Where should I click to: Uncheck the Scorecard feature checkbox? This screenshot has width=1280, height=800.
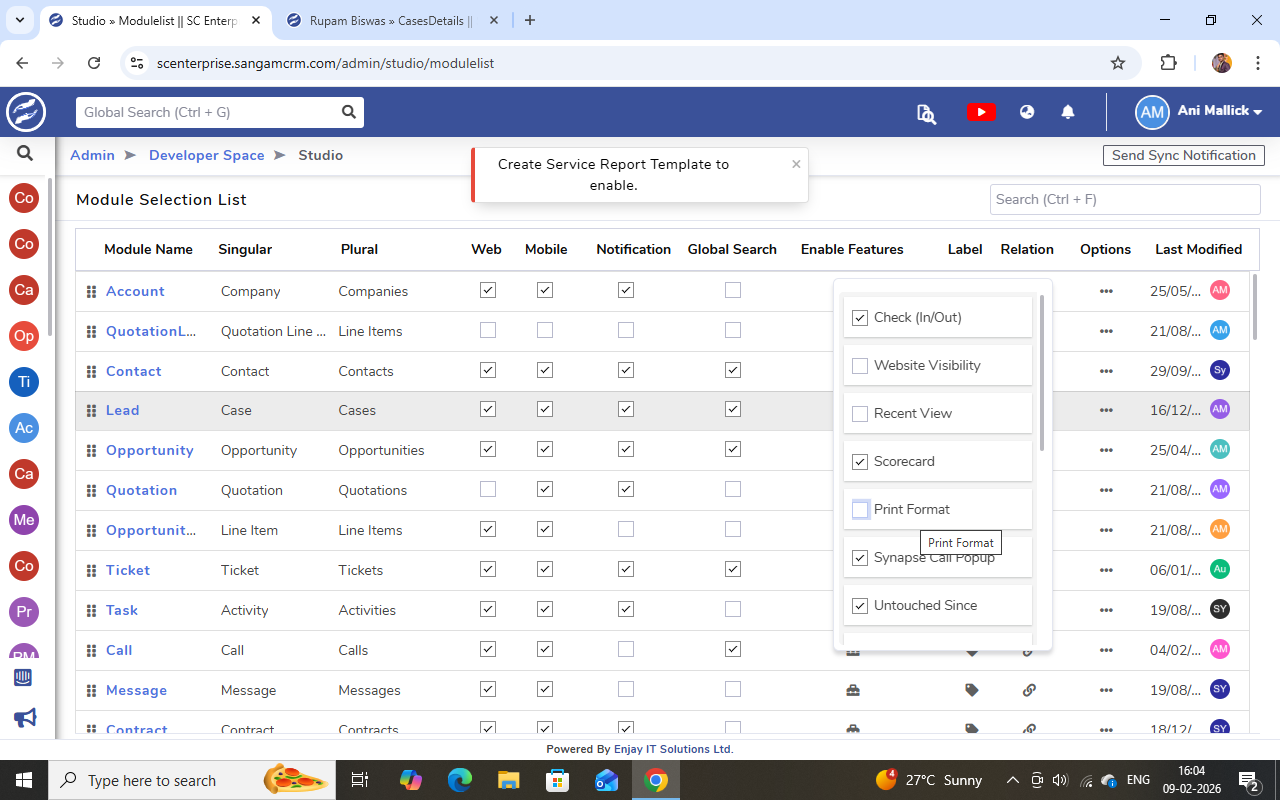click(x=860, y=462)
